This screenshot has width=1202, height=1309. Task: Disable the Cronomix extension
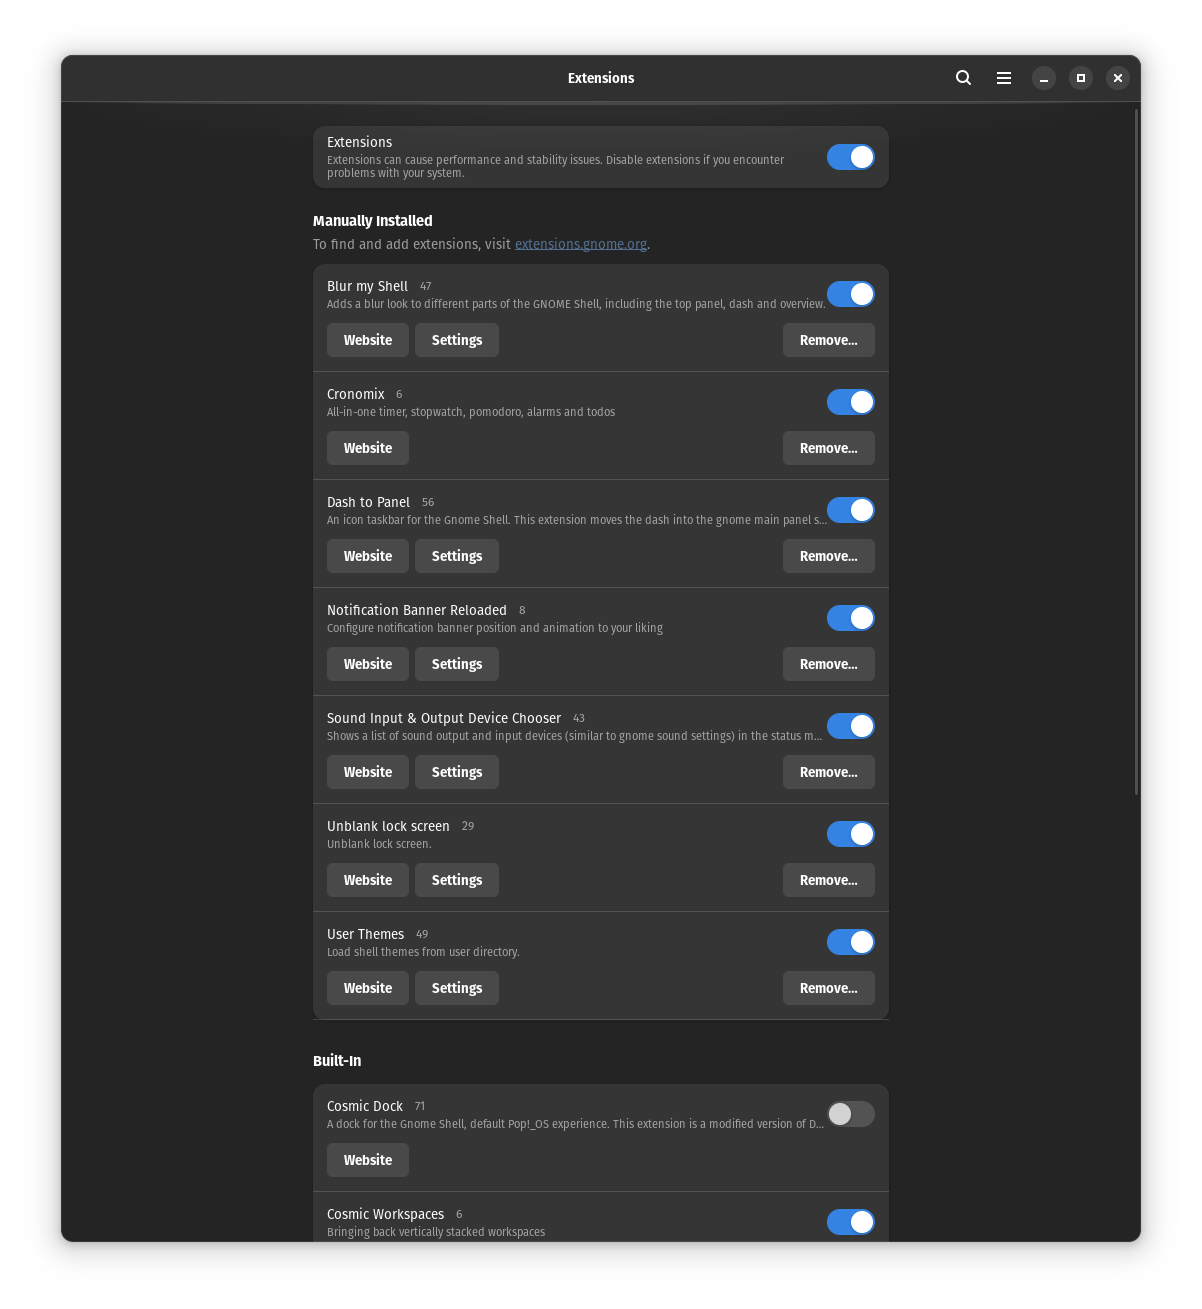click(x=850, y=402)
